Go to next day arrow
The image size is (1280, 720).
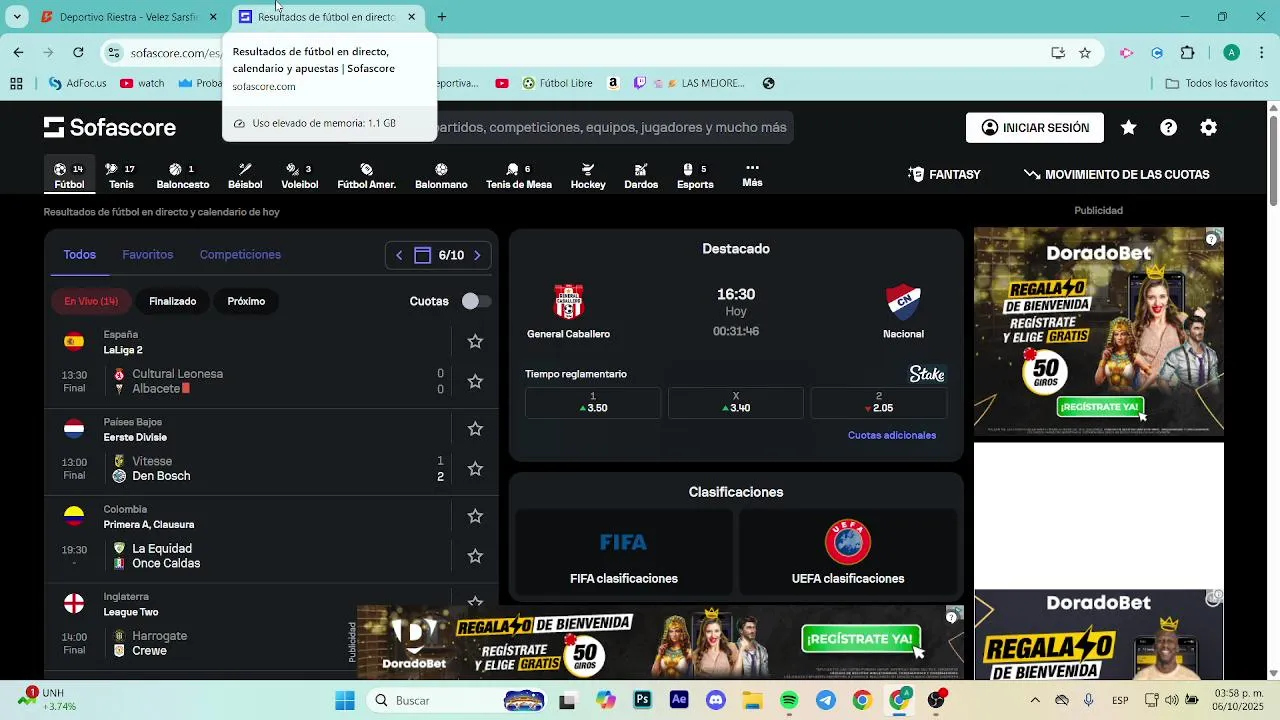tap(477, 255)
